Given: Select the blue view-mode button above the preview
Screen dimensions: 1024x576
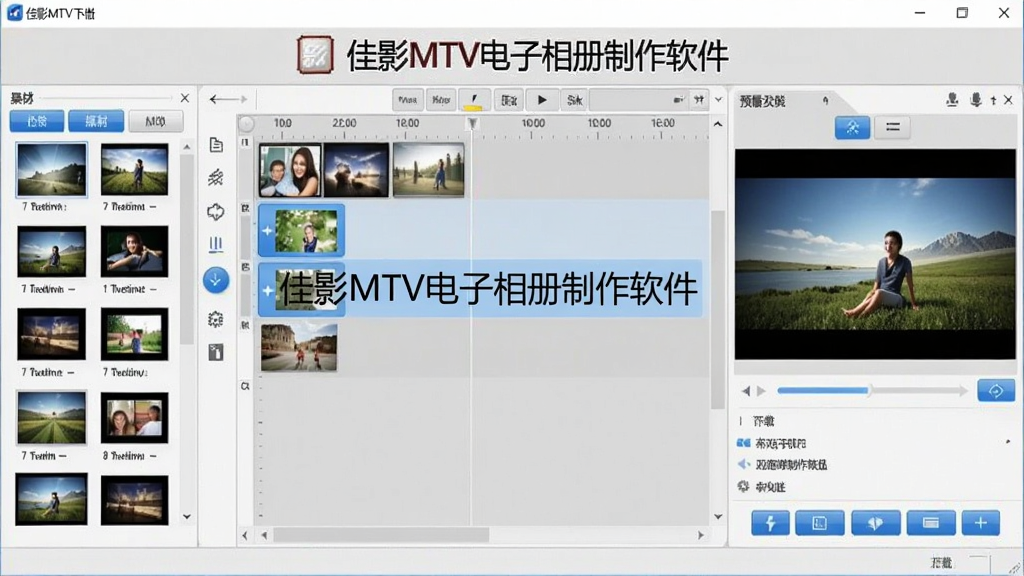Looking at the screenshot, I should [x=852, y=127].
